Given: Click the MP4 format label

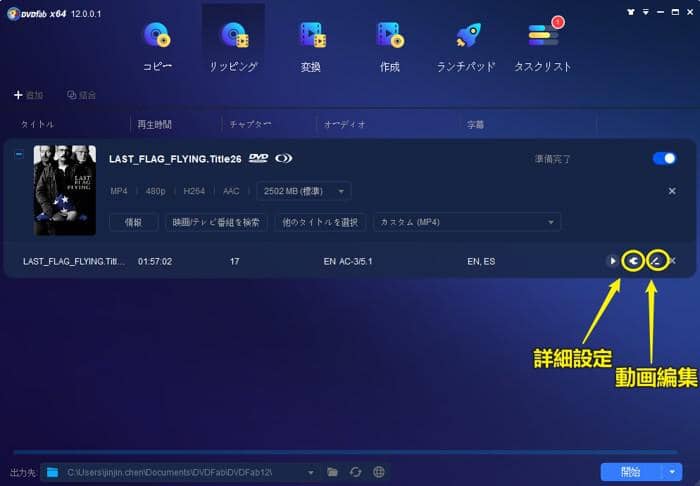Looking at the screenshot, I should tap(119, 191).
